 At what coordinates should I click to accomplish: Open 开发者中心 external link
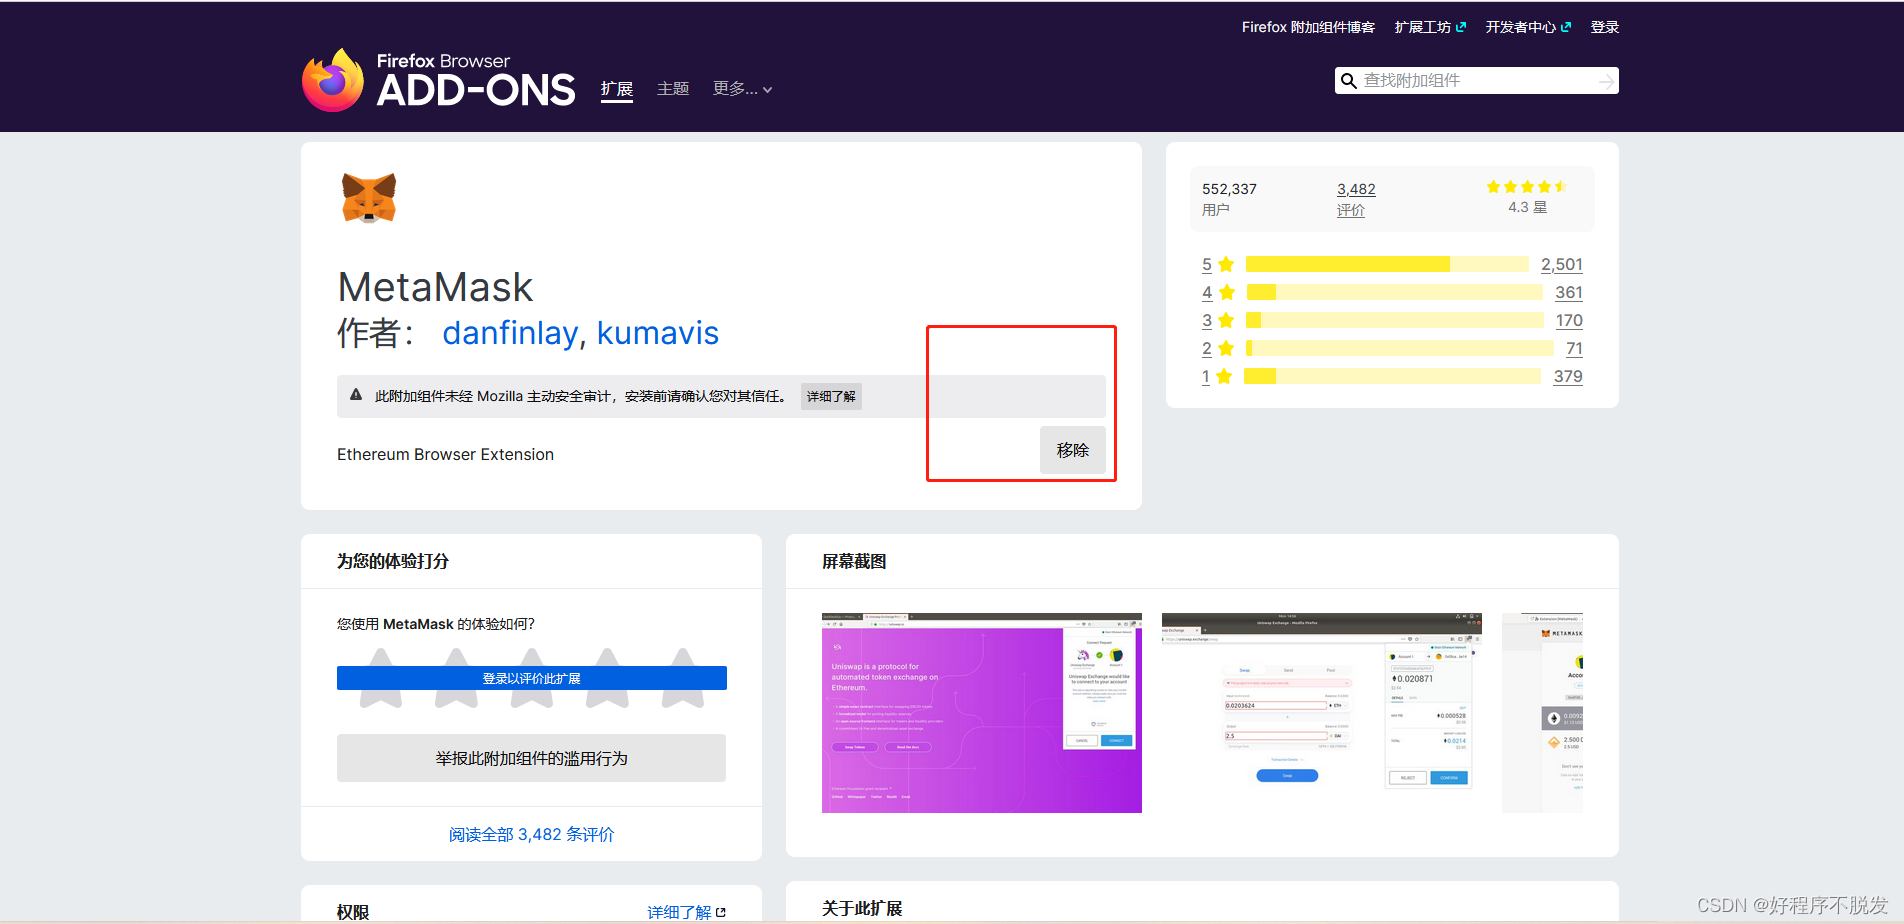point(1528,27)
